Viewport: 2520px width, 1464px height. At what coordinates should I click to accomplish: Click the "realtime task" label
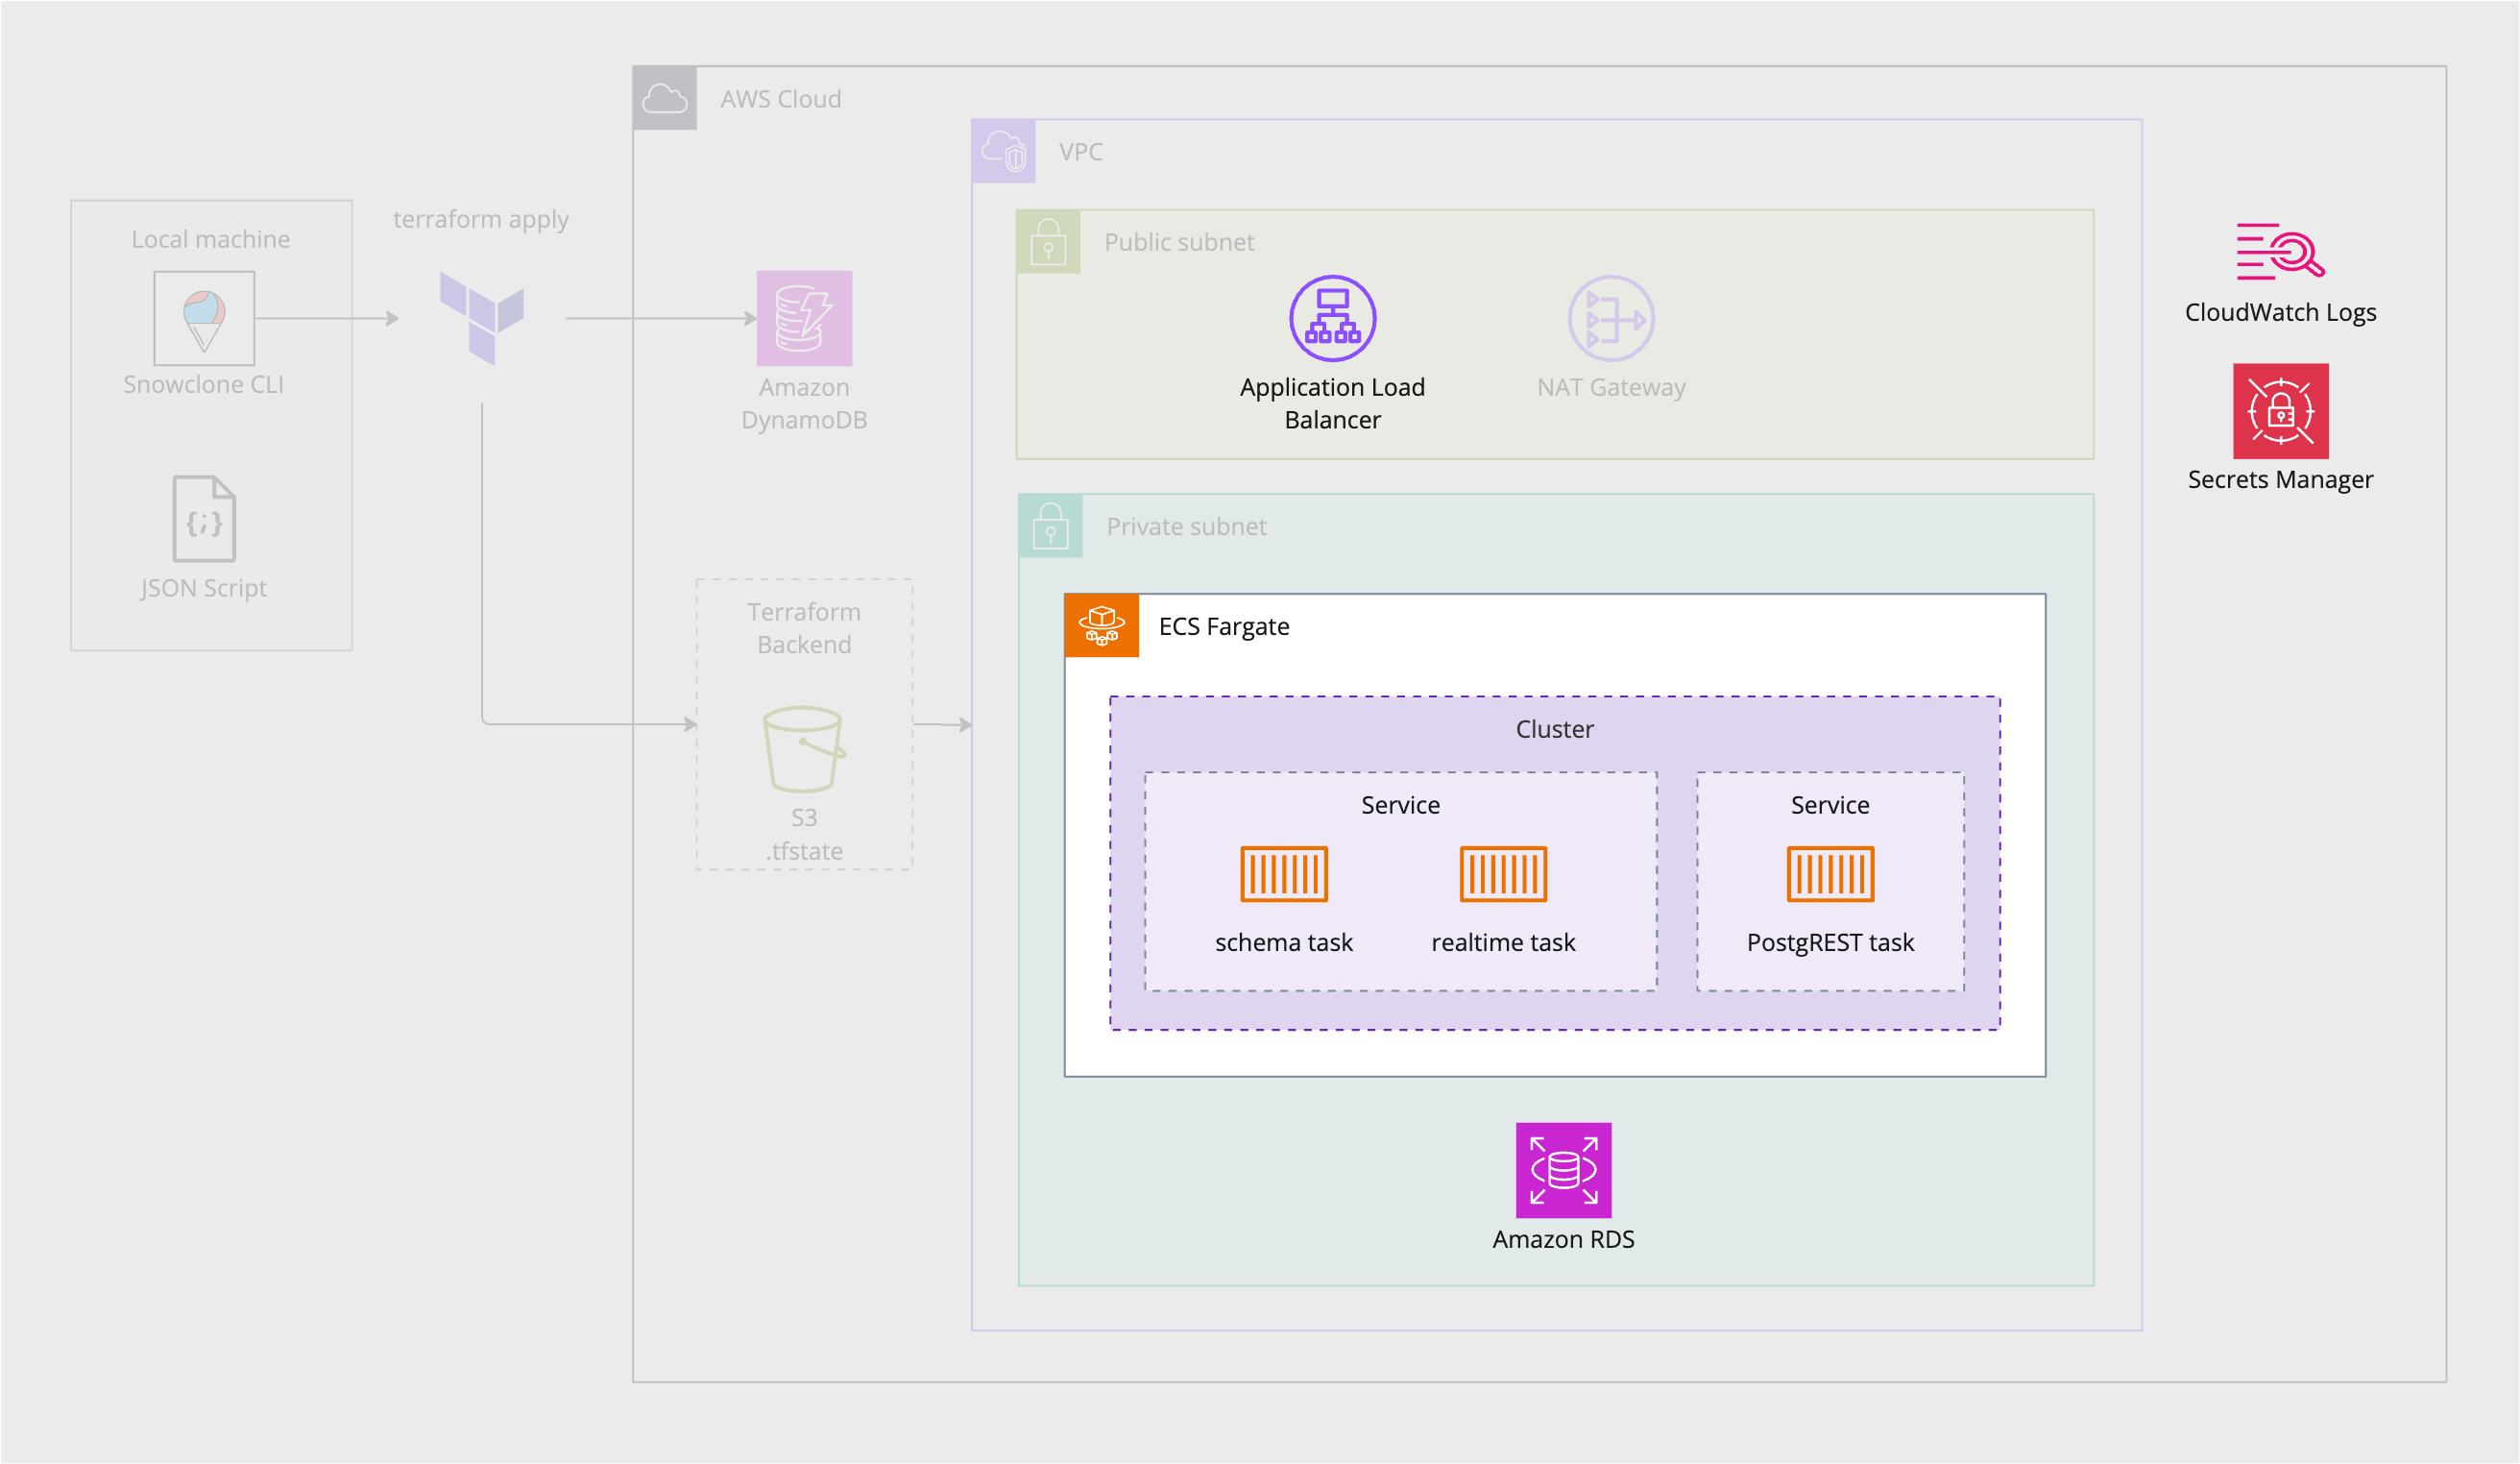click(x=1503, y=942)
